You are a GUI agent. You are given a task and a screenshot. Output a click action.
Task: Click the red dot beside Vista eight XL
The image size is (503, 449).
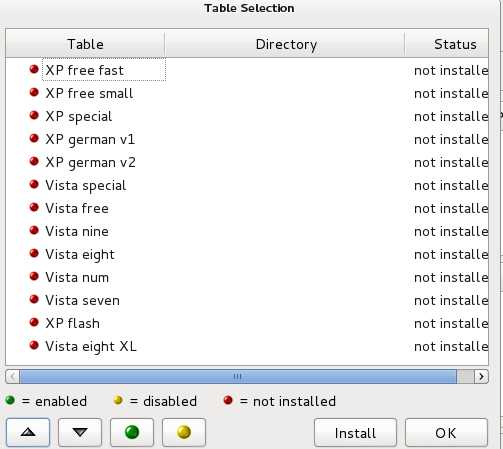tap(34, 345)
